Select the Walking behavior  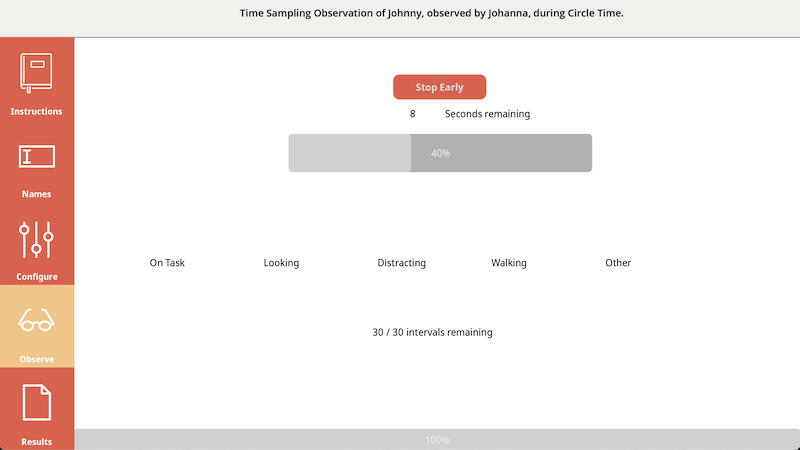[x=508, y=263]
